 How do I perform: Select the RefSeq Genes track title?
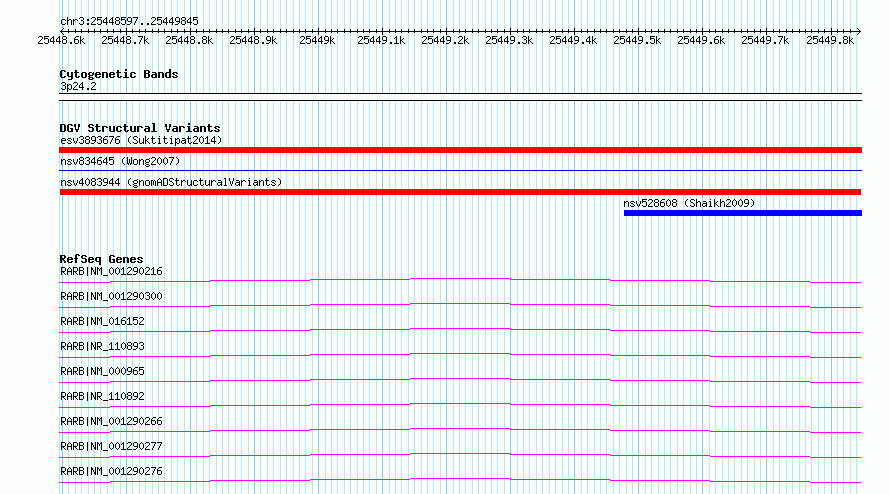click(x=102, y=259)
